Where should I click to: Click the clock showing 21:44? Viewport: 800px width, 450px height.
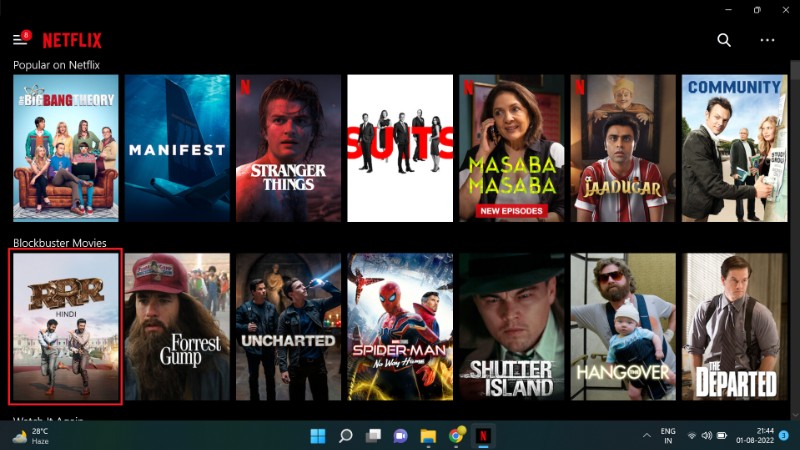[x=755, y=436]
